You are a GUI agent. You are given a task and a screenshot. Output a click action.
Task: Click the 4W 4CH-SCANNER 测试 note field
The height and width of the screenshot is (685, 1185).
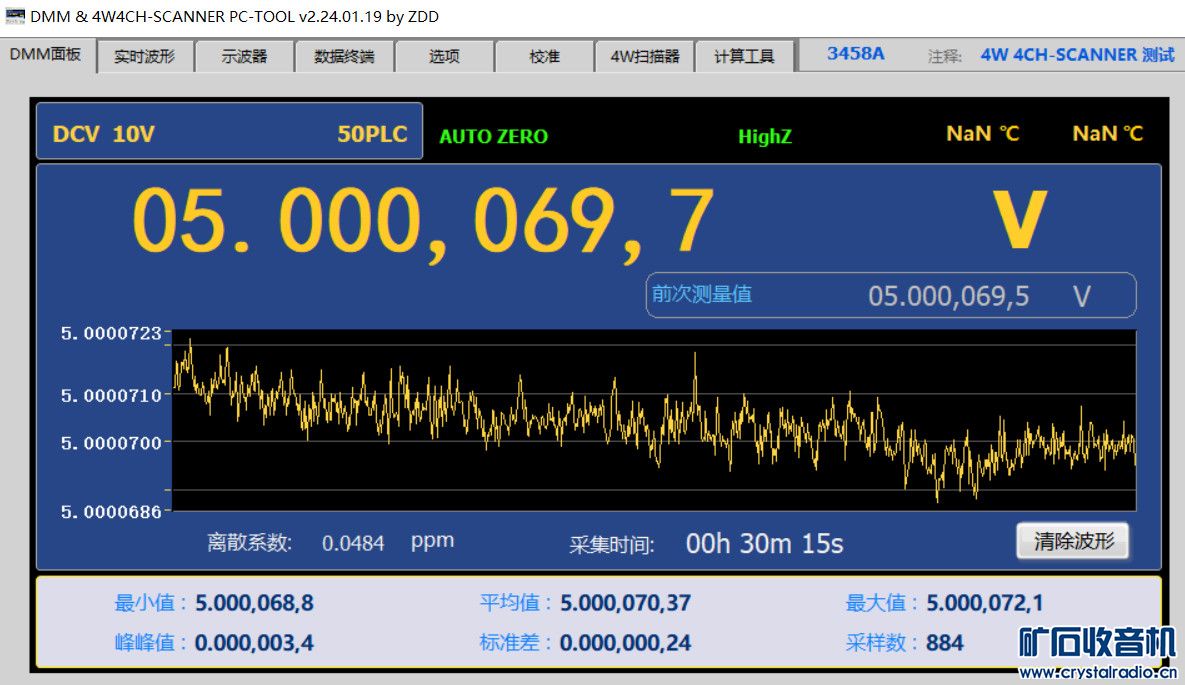click(x=1077, y=55)
